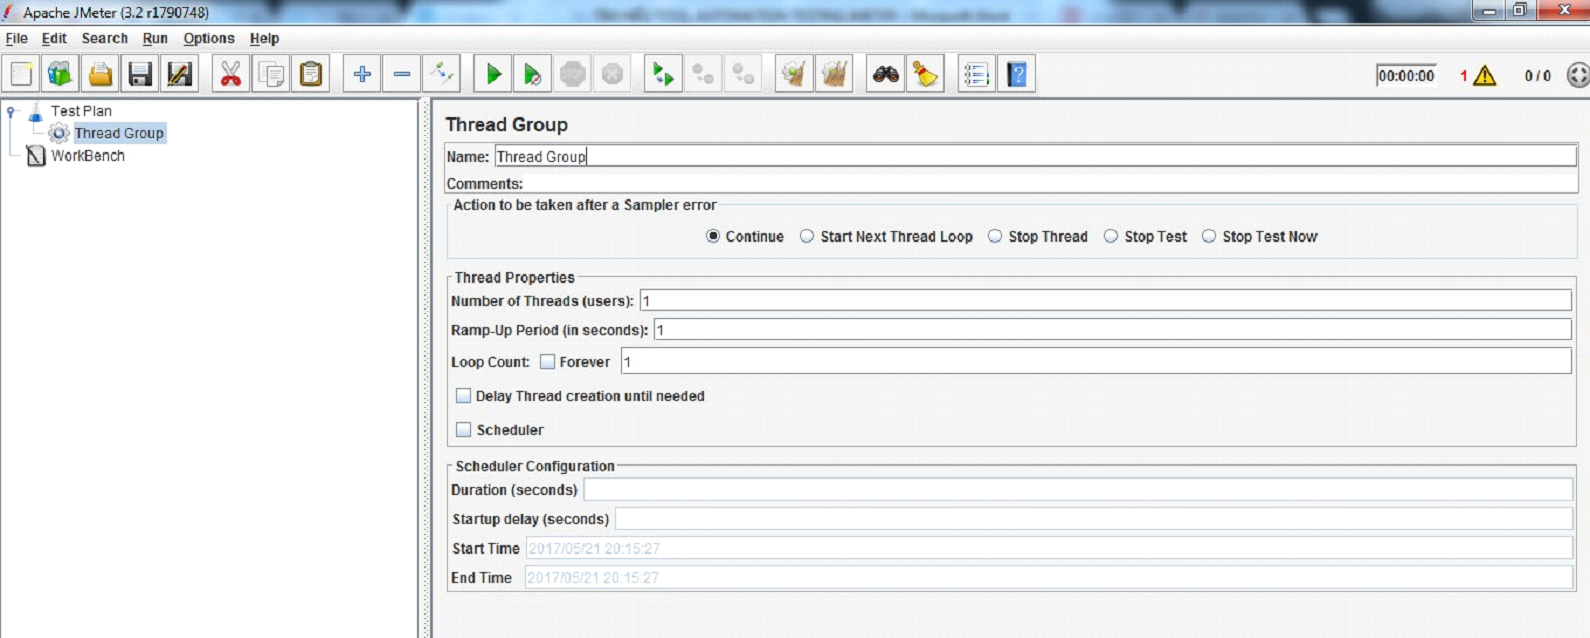1590x638 pixels.
Task: Click the Duration (seconds) field
Action: [x=1078, y=490]
